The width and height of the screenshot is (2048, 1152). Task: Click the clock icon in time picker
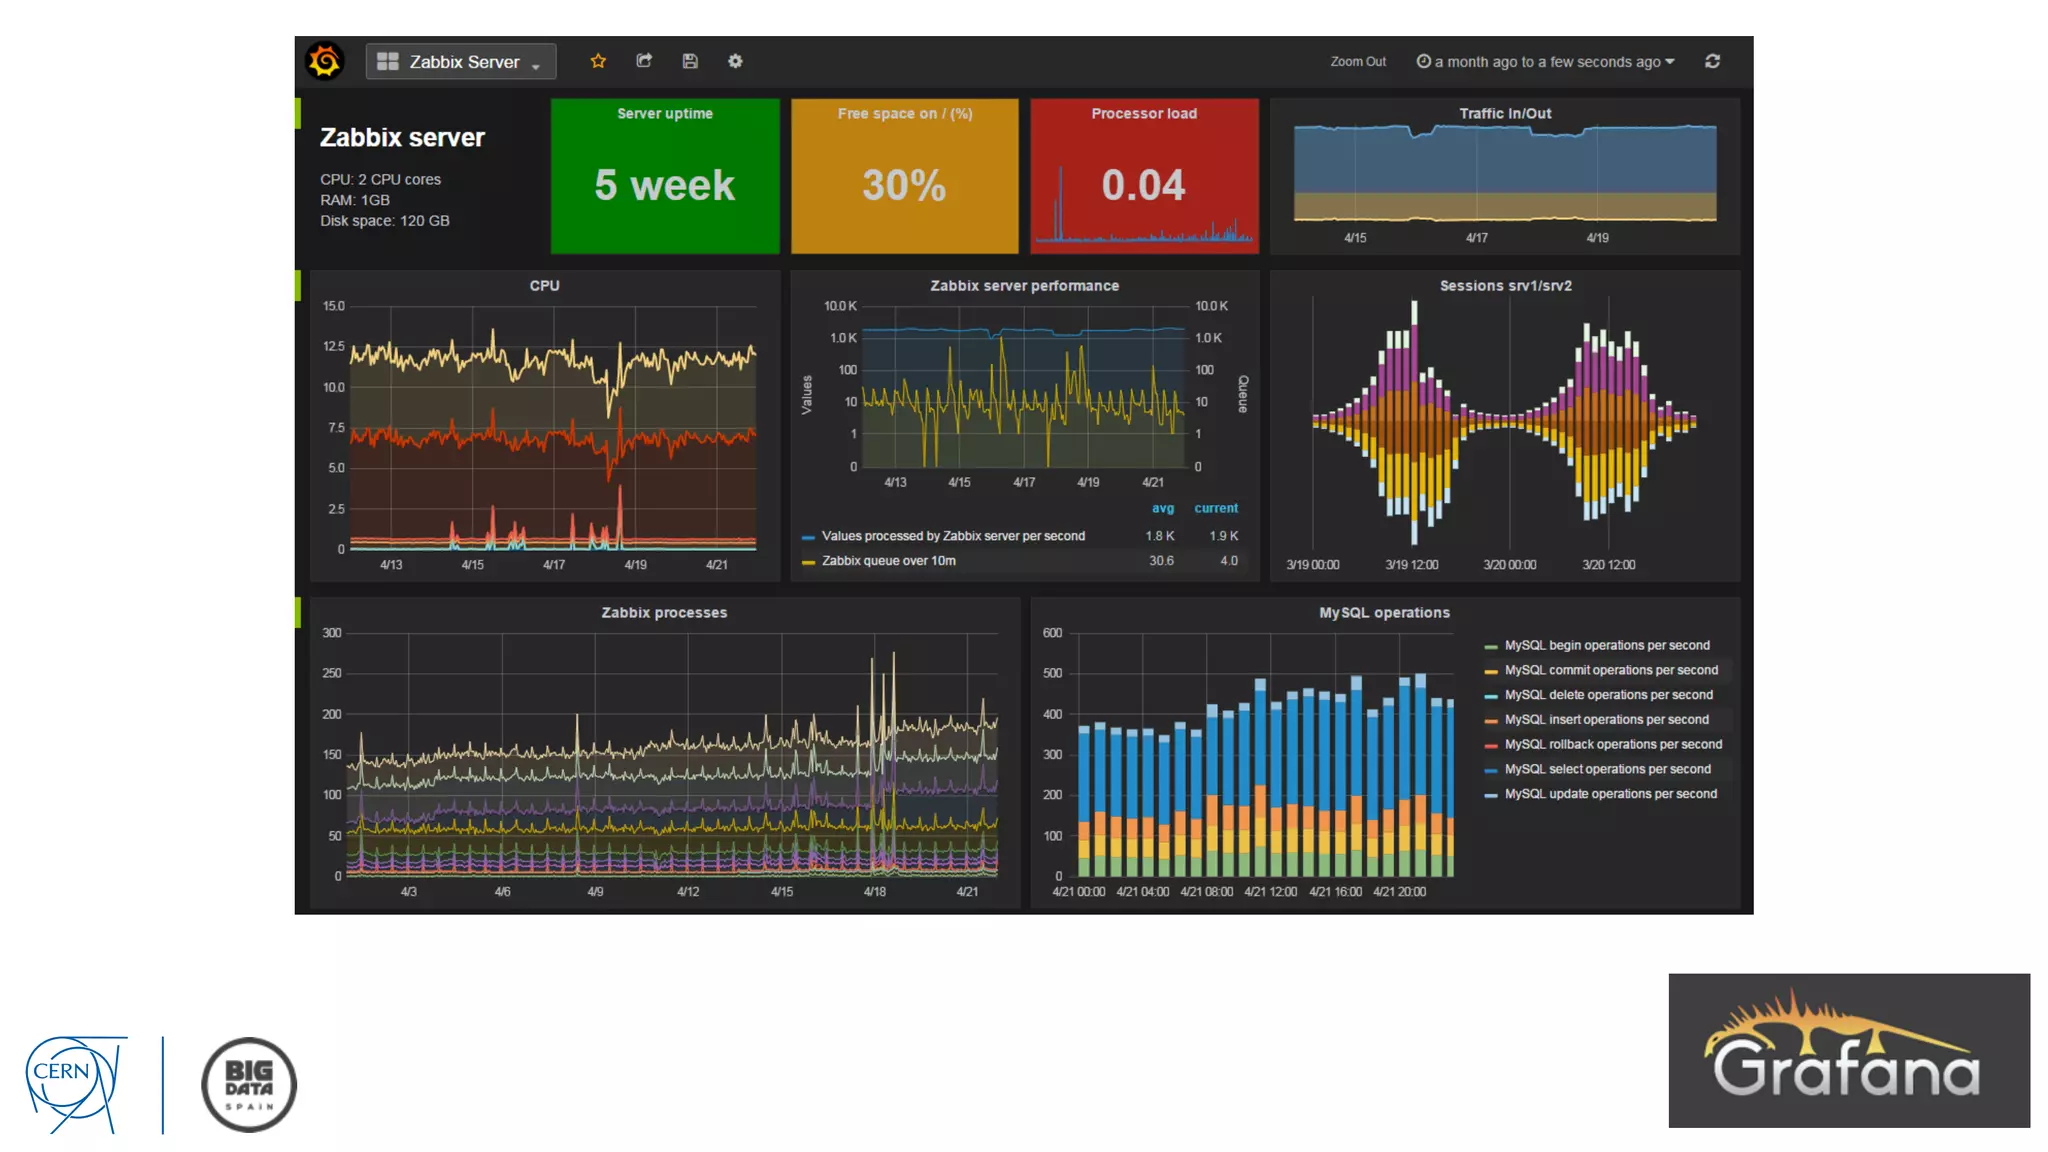tap(1423, 61)
